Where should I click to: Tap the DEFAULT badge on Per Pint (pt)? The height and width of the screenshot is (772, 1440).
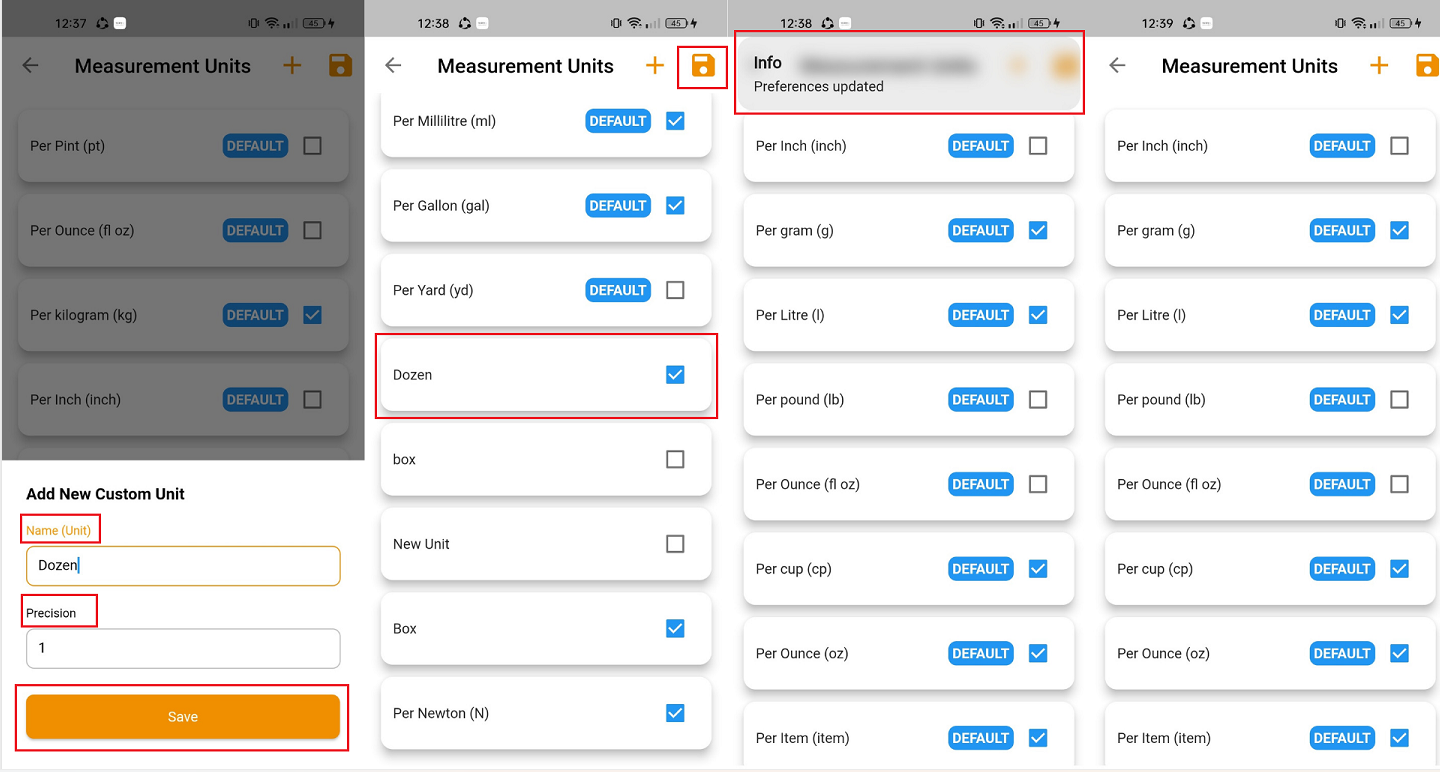[x=255, y=146]
